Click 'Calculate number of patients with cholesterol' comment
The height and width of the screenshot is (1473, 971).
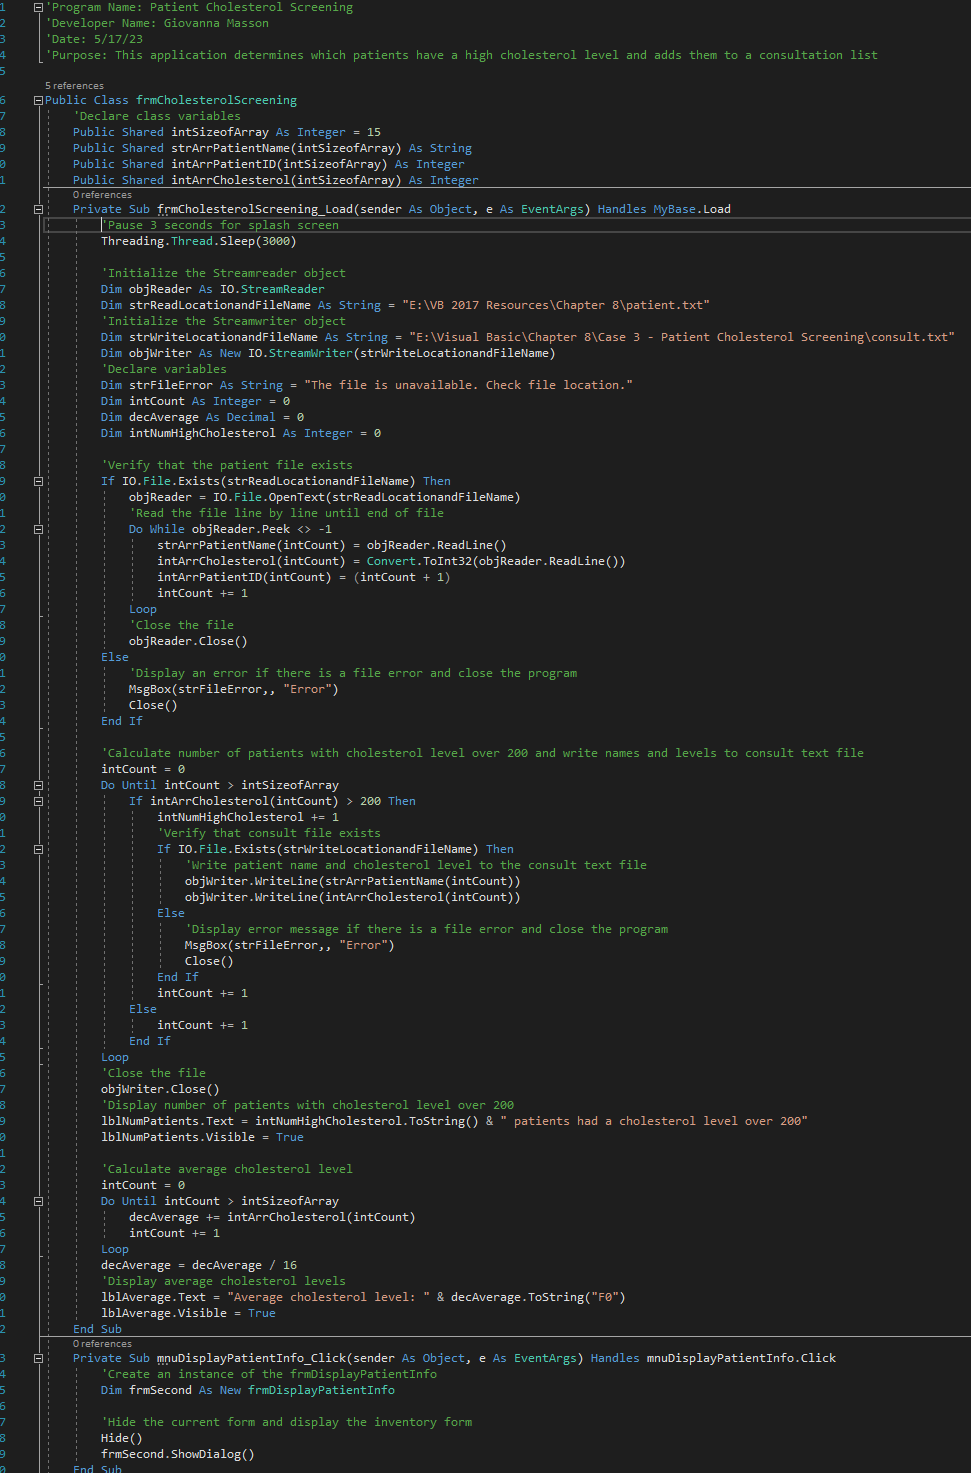tap(482, 753)
